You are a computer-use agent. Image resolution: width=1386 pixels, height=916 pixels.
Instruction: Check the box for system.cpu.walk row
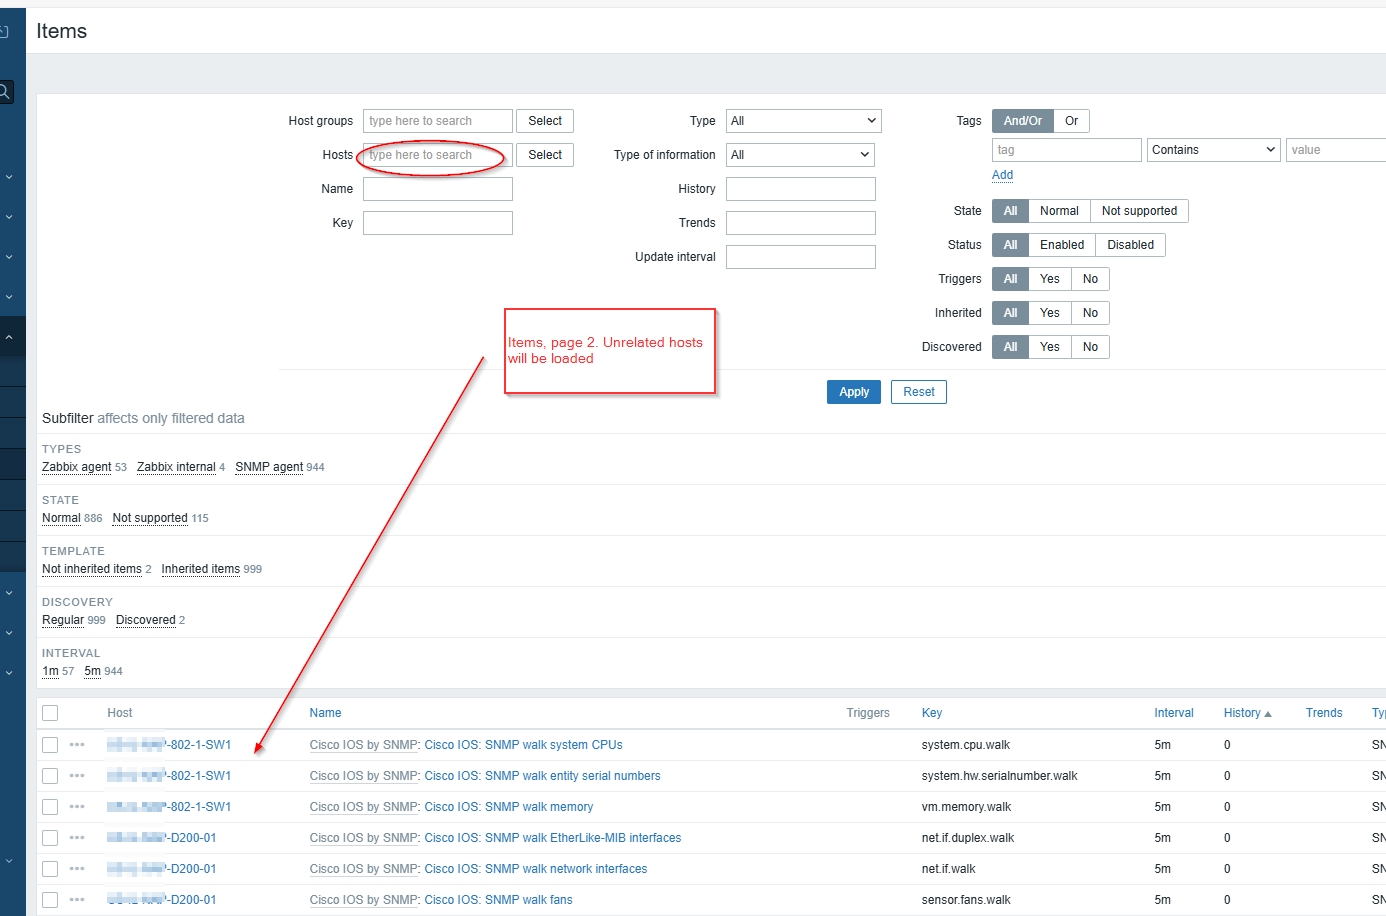click(x=50, y=745)
